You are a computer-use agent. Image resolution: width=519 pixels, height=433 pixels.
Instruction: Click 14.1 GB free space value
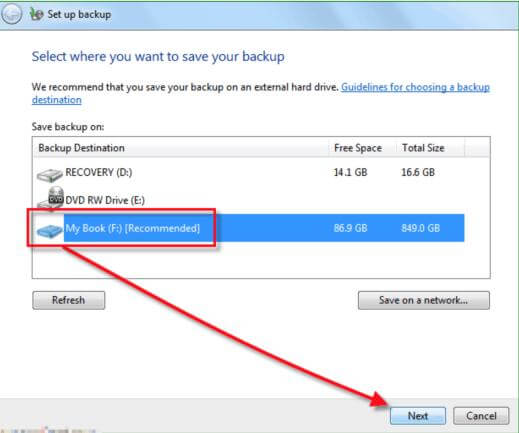[x=350, y=172]
